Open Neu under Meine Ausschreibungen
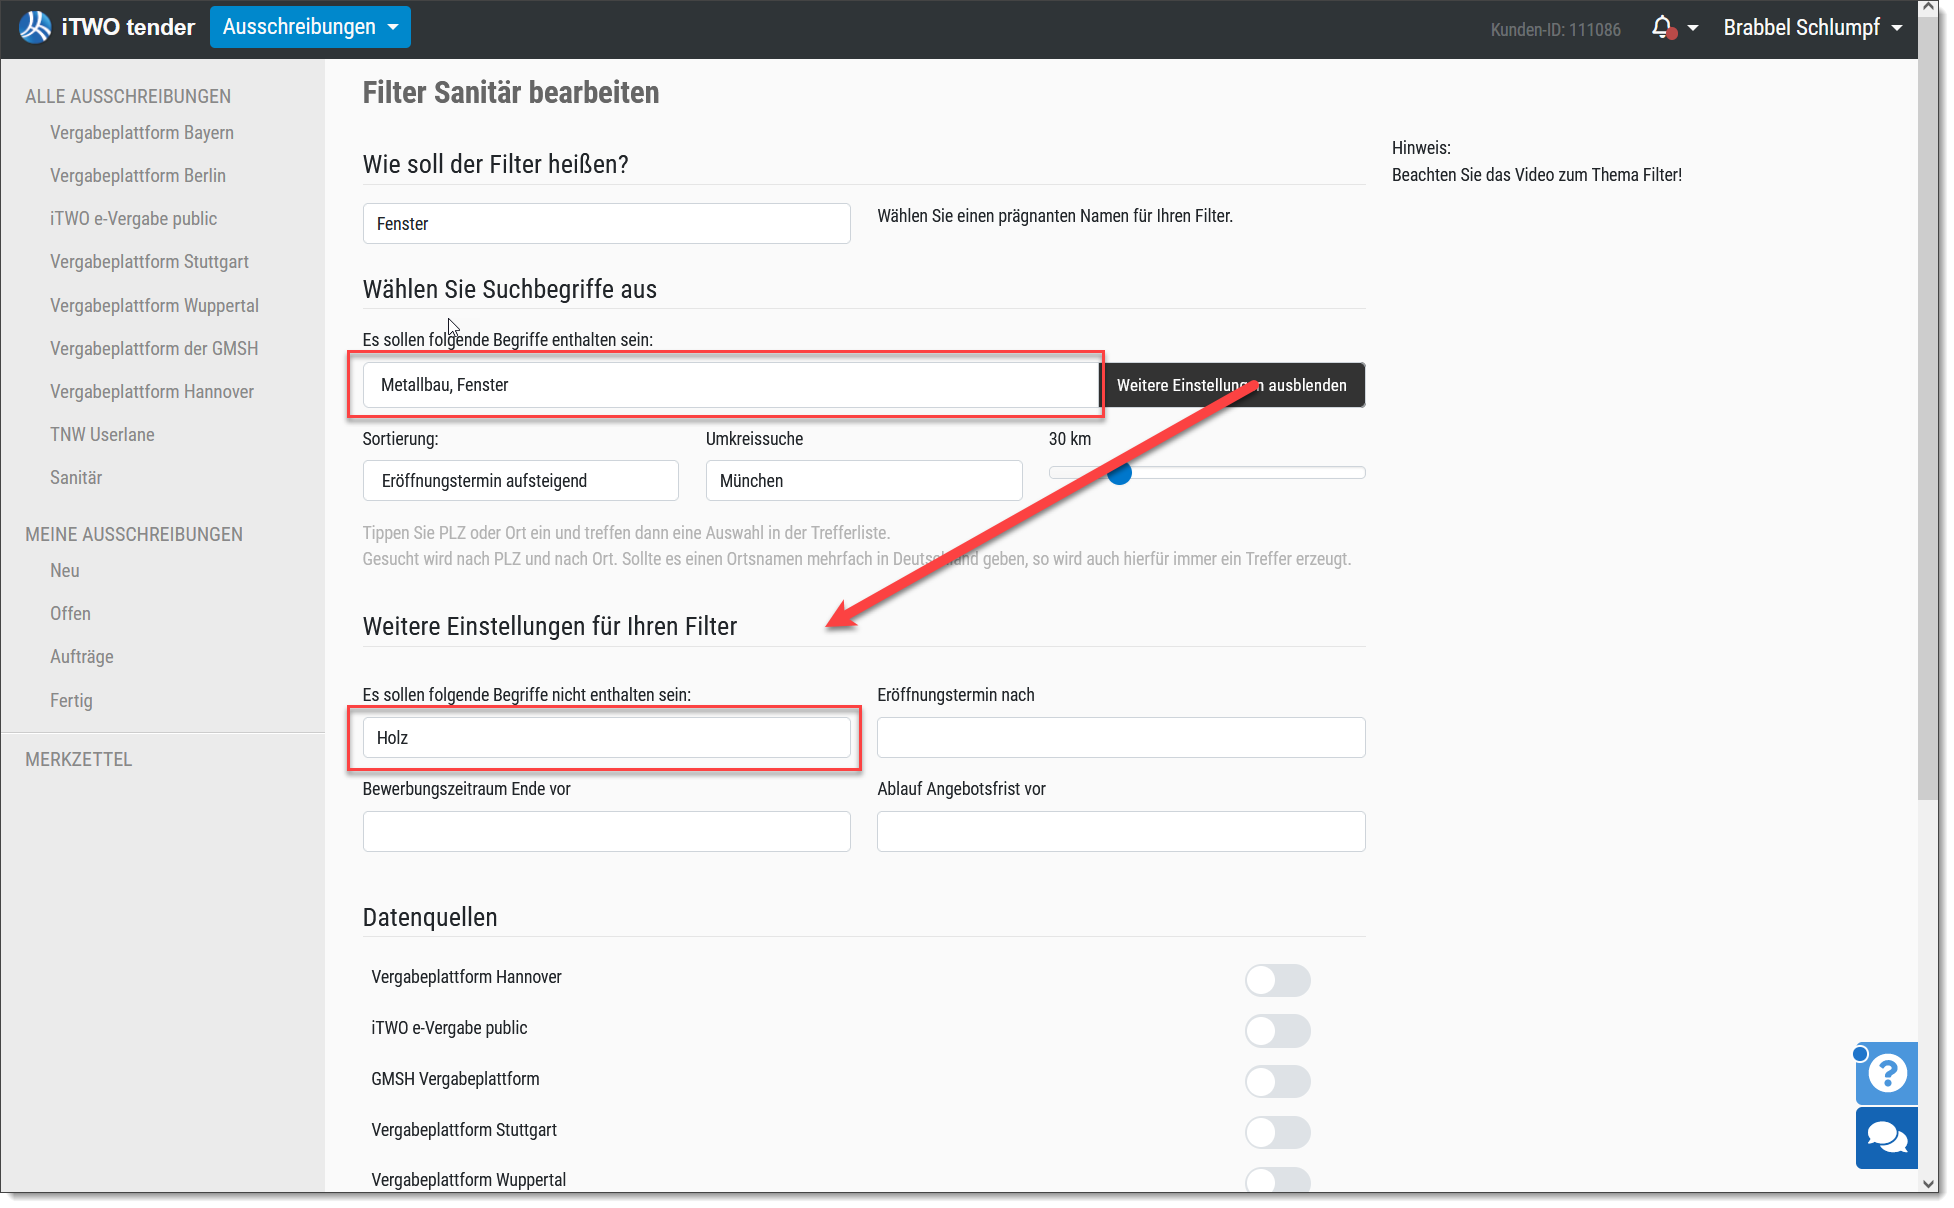The width and height of the screenshot is (1954, 1208). coord(65,571)
